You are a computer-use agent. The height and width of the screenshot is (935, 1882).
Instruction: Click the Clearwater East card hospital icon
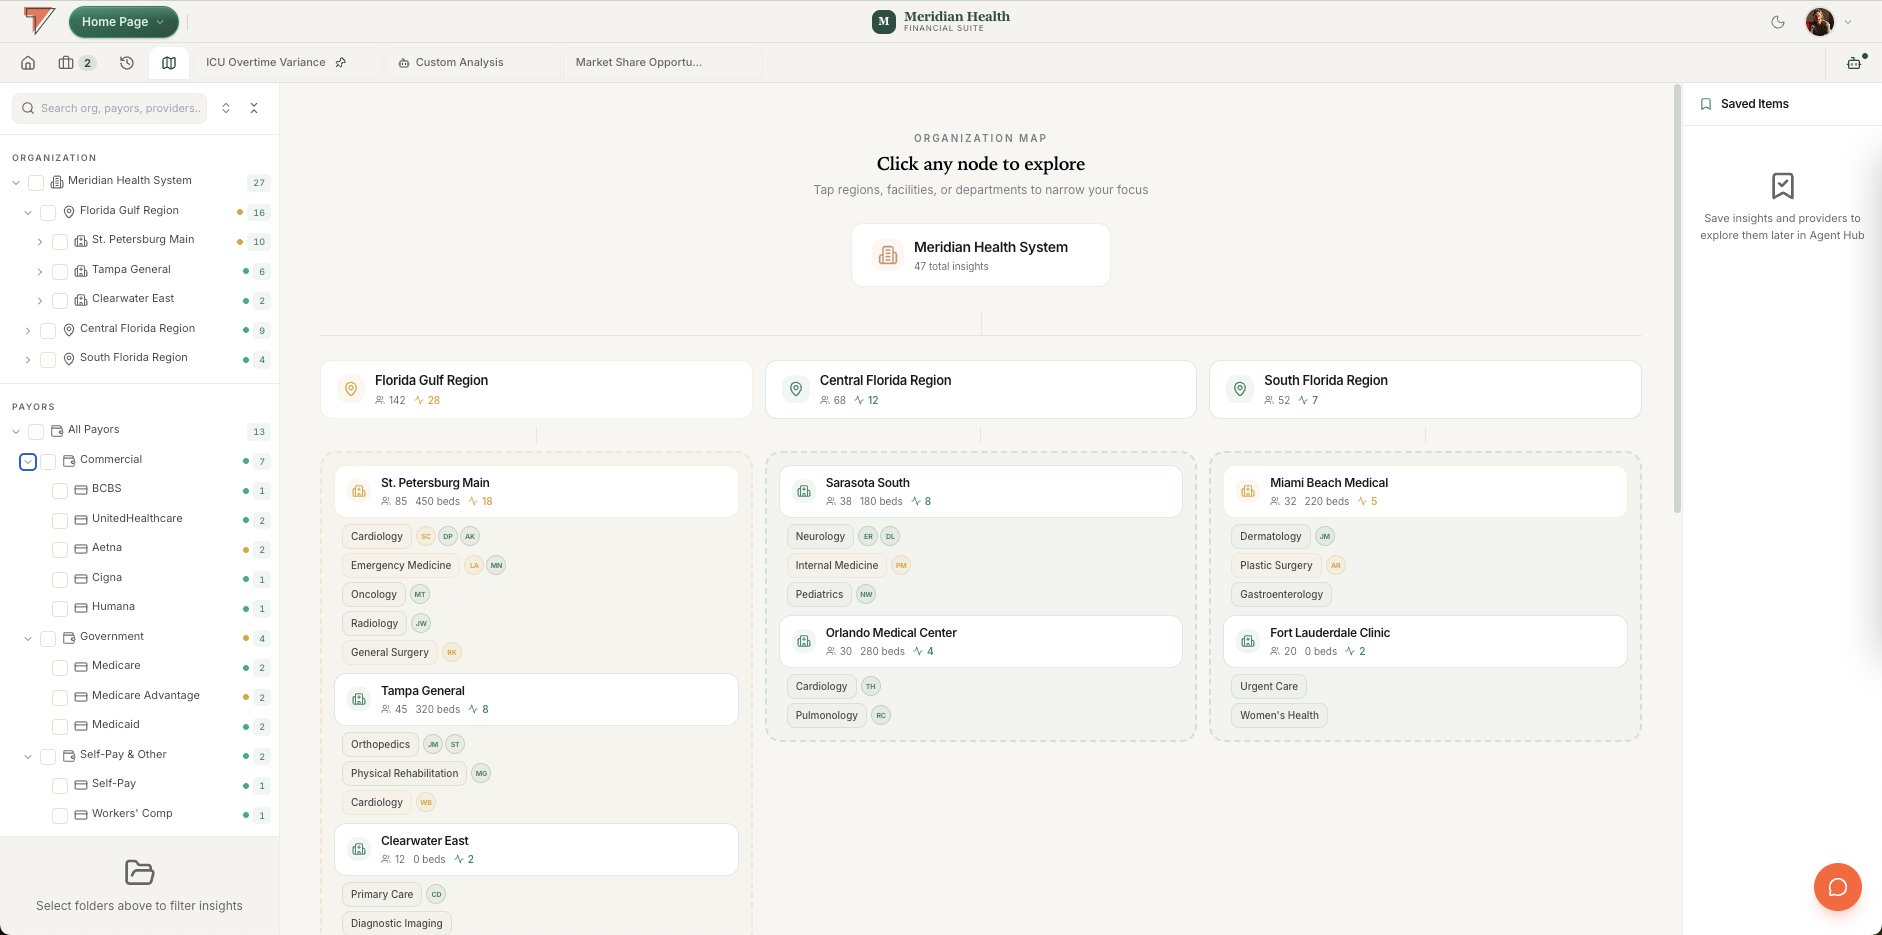[359, 849]
